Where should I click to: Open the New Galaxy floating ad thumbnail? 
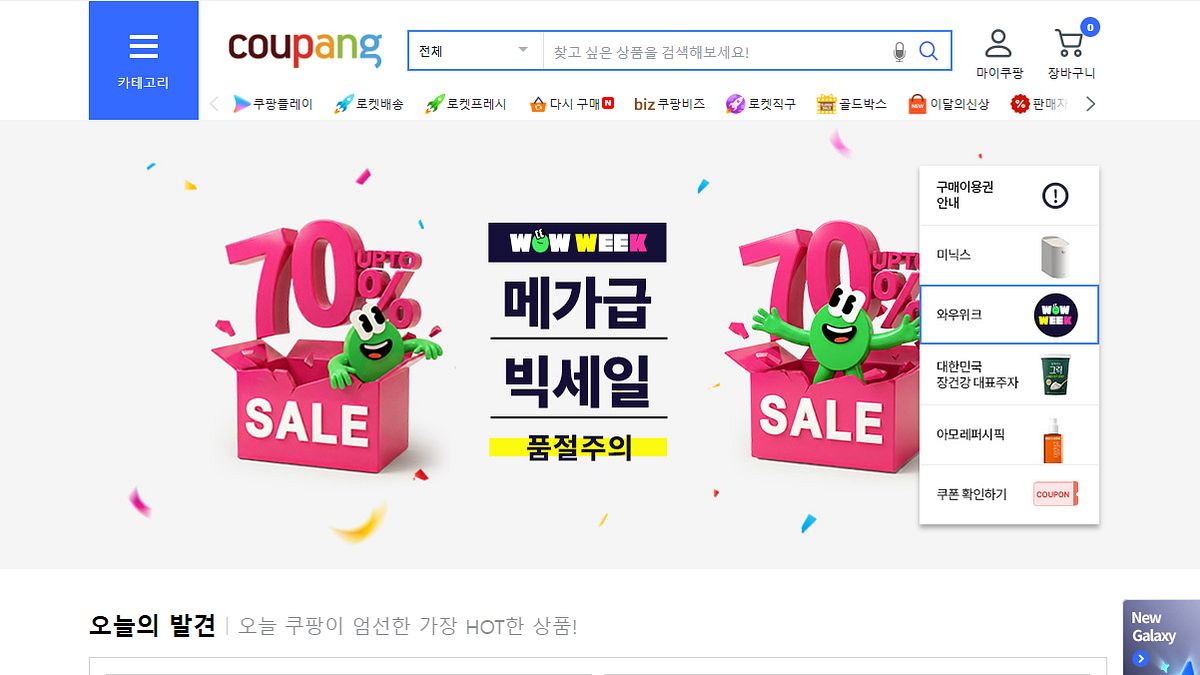click(1161, 637)
